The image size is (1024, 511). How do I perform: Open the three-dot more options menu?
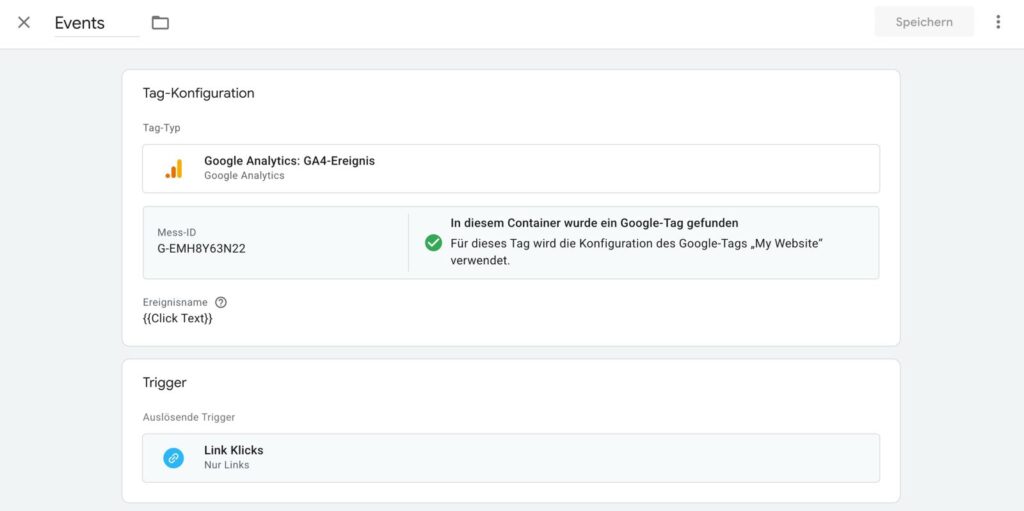pos(998,22)
